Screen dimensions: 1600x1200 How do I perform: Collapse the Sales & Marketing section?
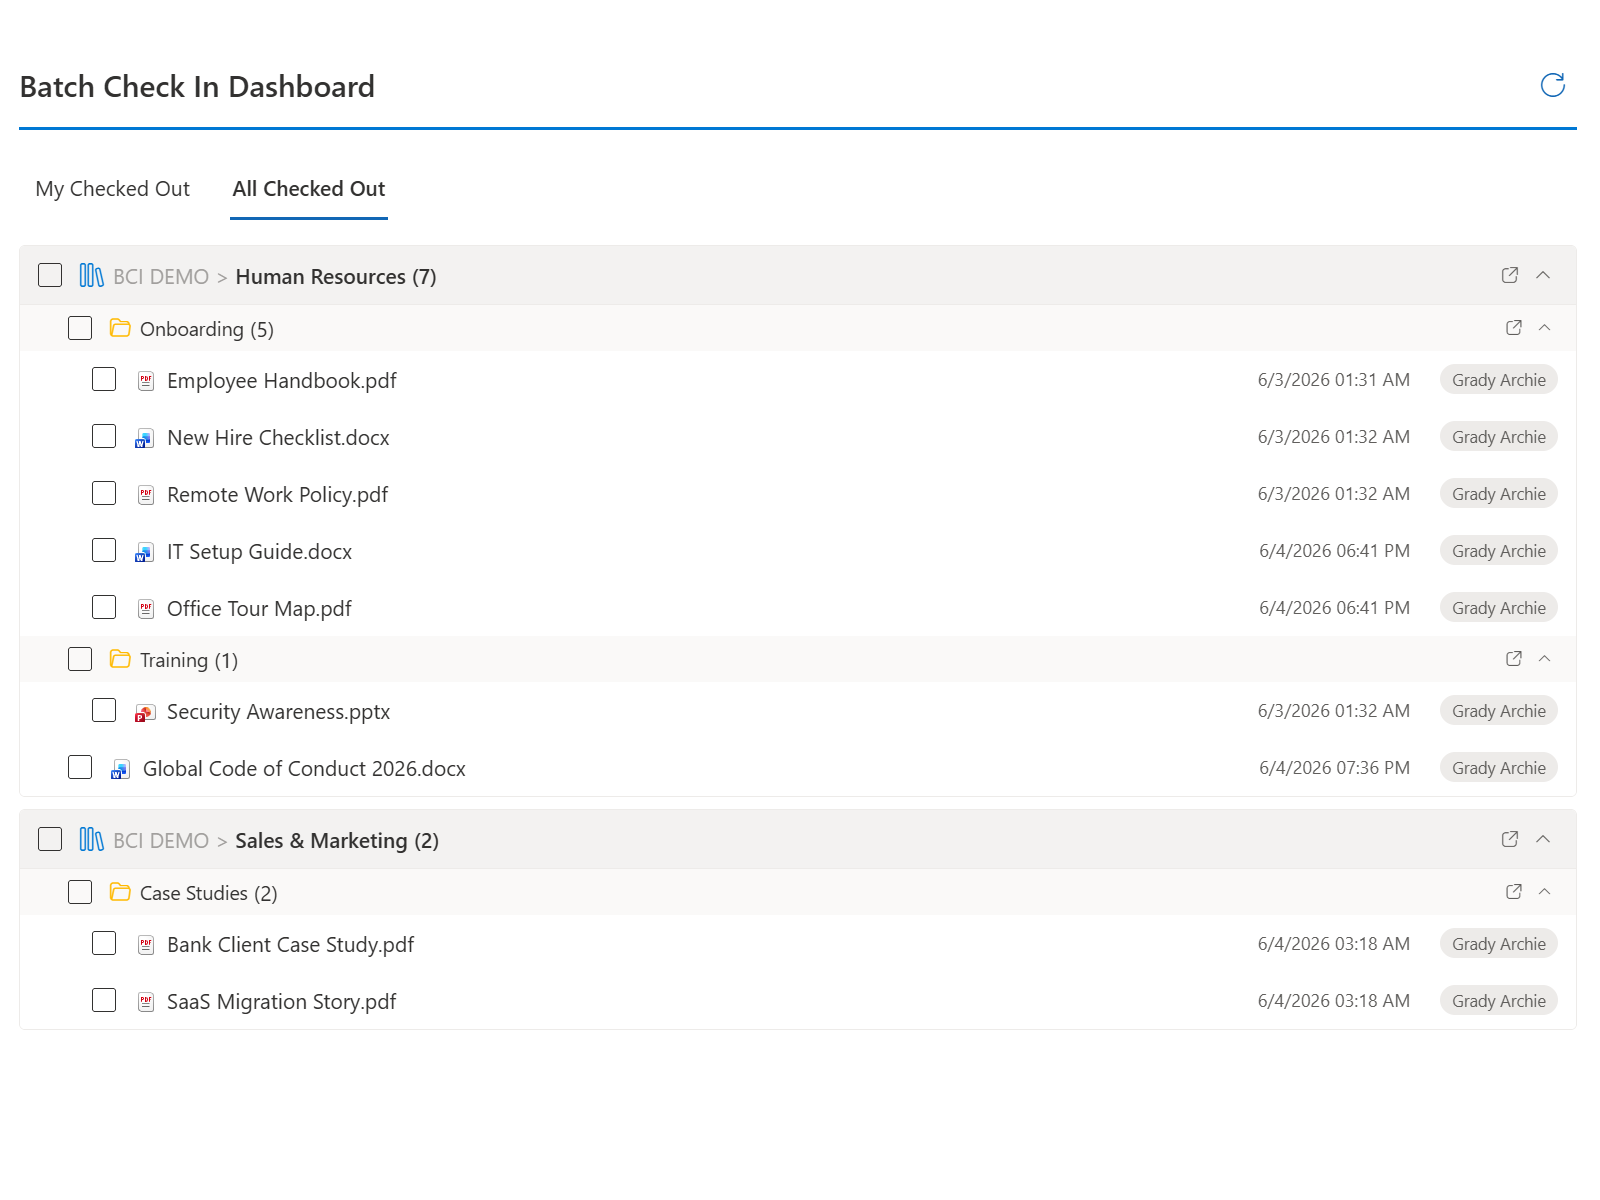point(1543,839)
